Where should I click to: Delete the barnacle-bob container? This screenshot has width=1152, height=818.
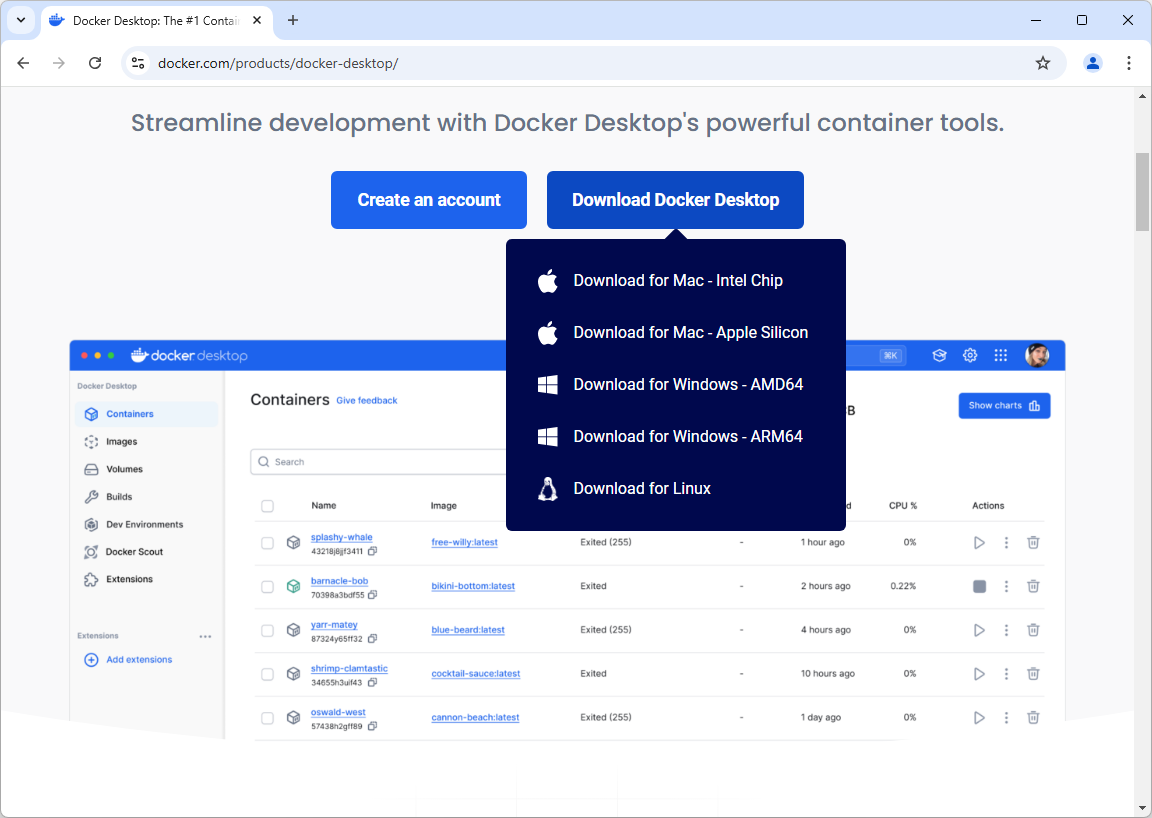[1033, 586]
